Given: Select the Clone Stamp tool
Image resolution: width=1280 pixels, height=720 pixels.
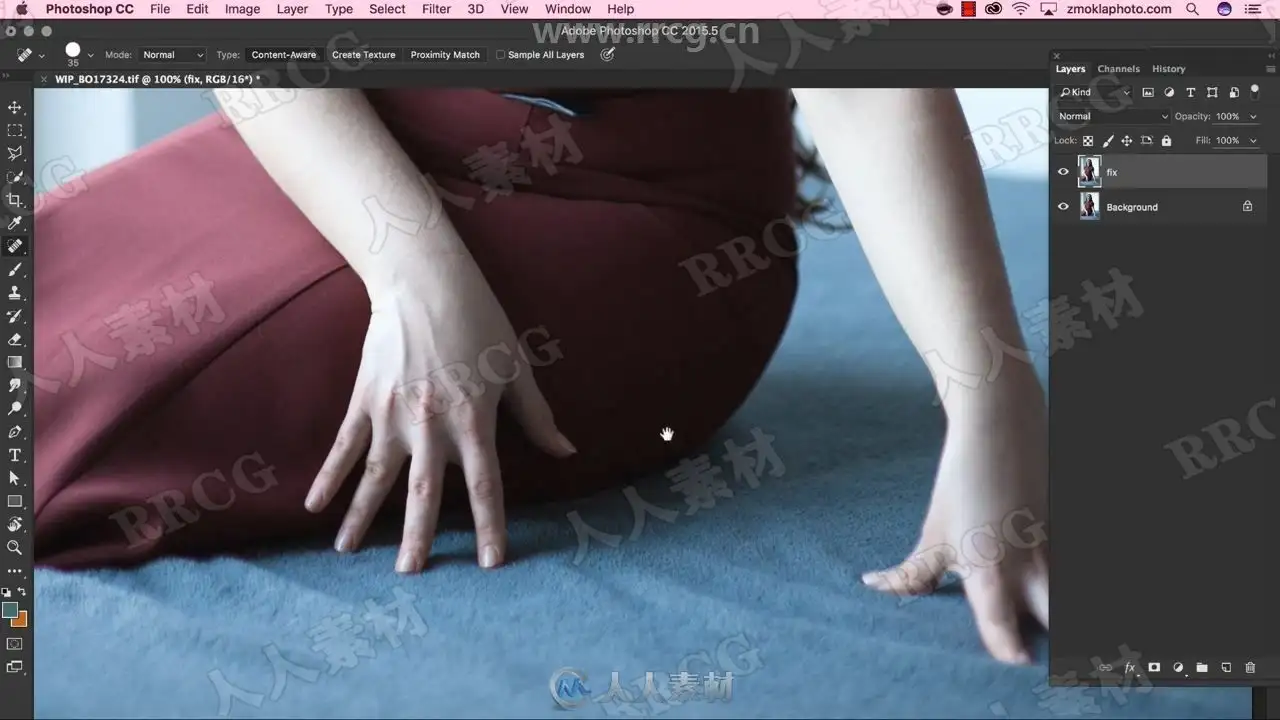Looking at the screenshot, I should tap(15, 293).
